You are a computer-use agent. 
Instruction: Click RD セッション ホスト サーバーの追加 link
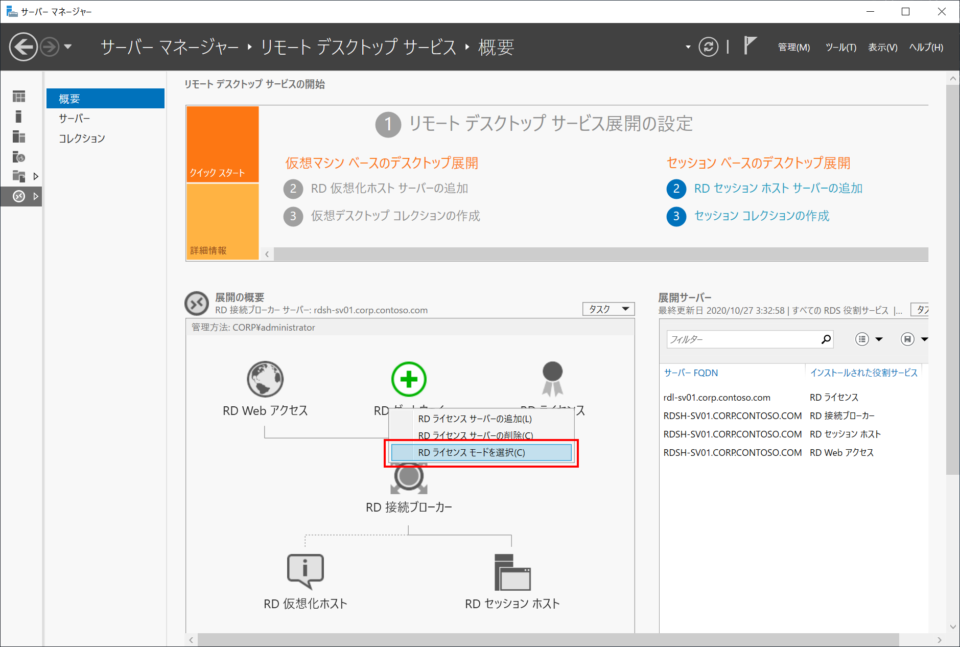click(778, 189)
